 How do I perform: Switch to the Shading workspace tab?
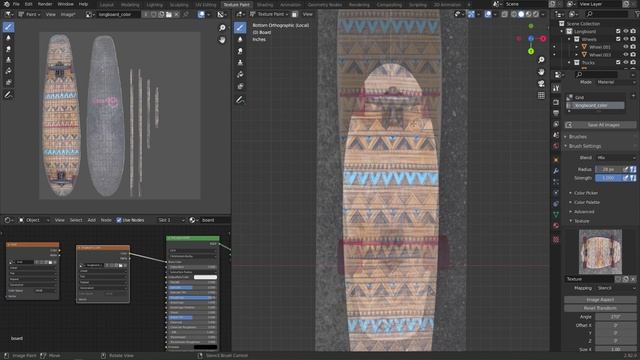(264, 4)
